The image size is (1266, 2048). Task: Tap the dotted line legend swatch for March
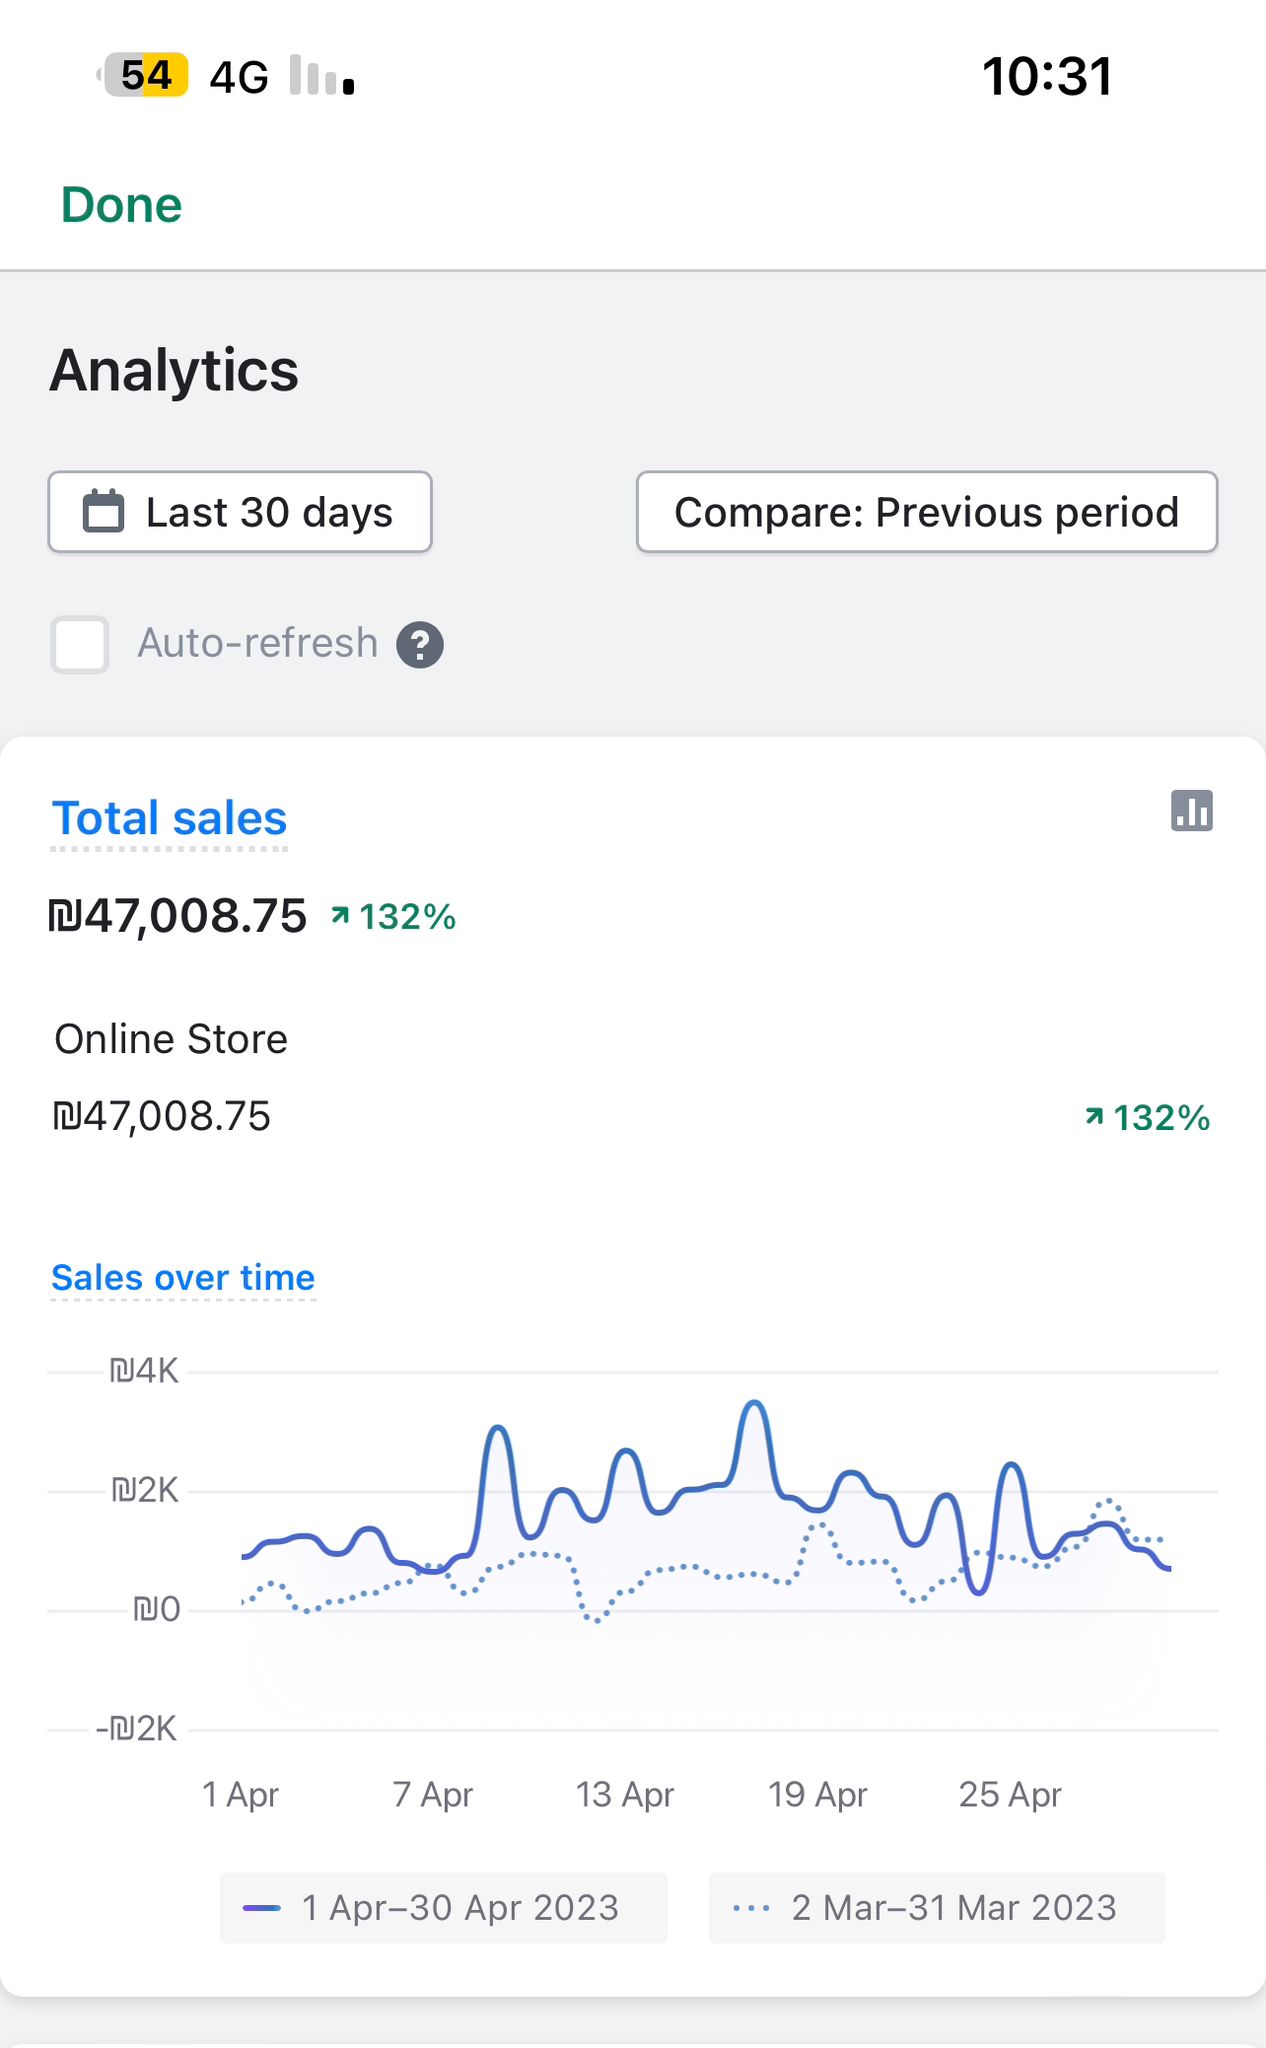[x=751, y=1908]
